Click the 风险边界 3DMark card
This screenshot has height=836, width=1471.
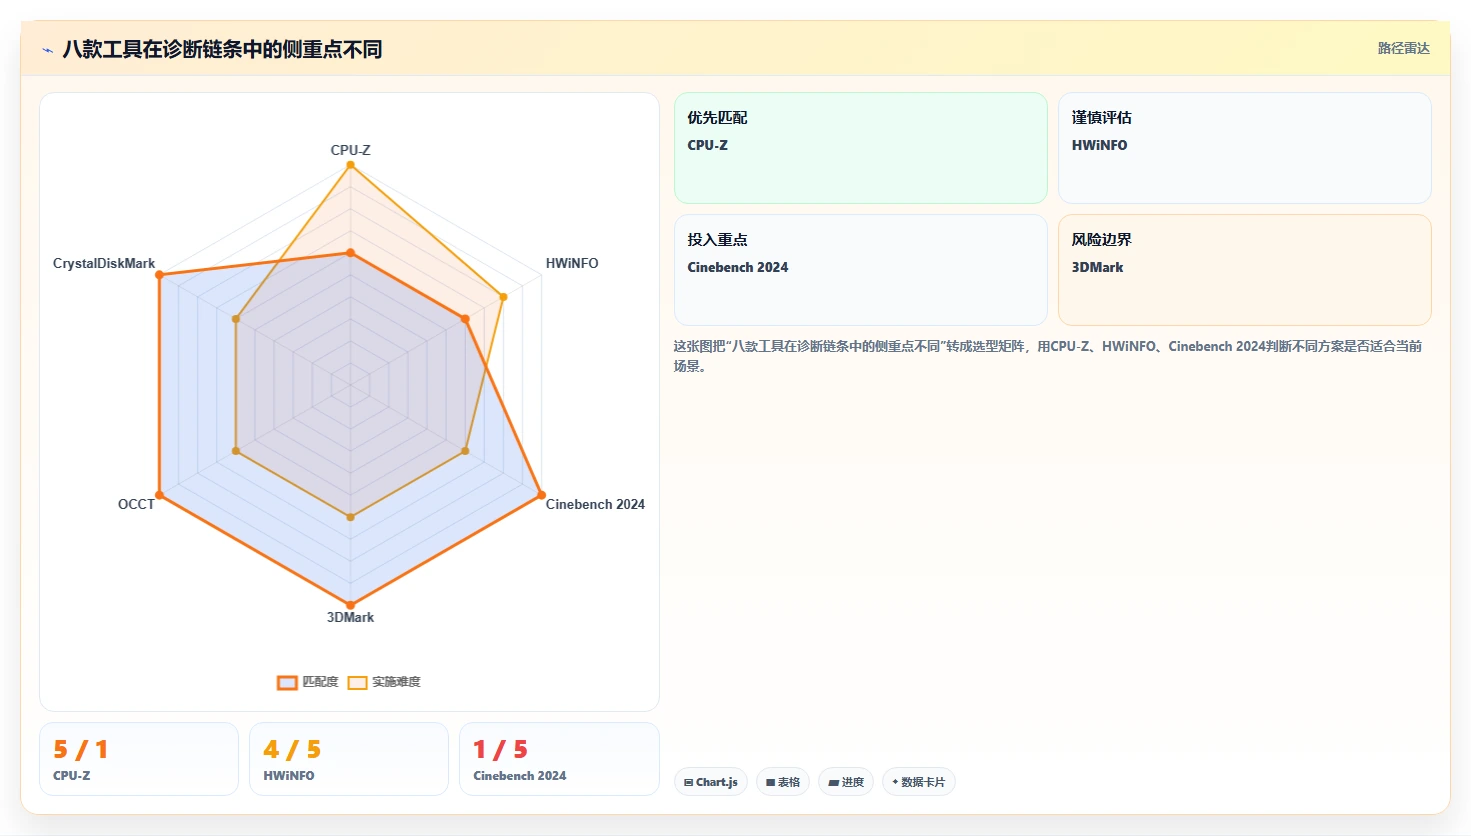coord(1245,270)
